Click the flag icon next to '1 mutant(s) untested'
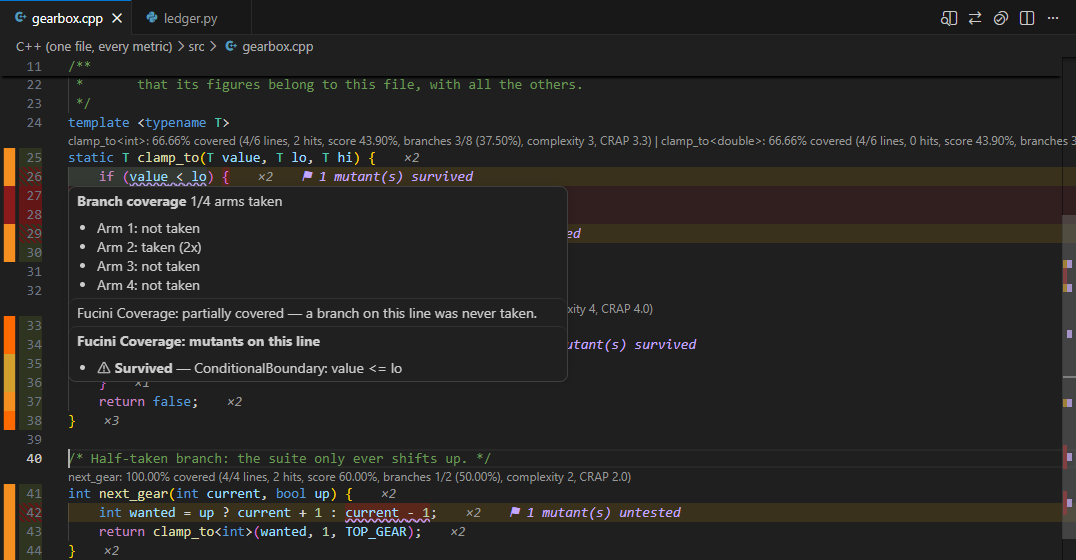This screenshot has width=1076, height=560. [515, 512]
